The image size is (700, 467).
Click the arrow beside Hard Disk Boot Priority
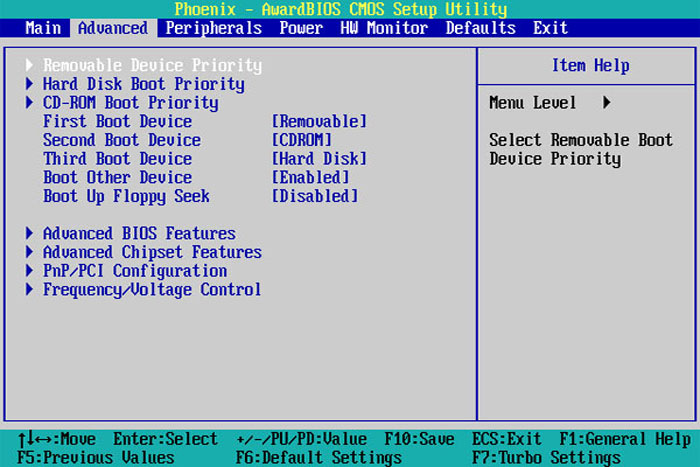point(29,84)
